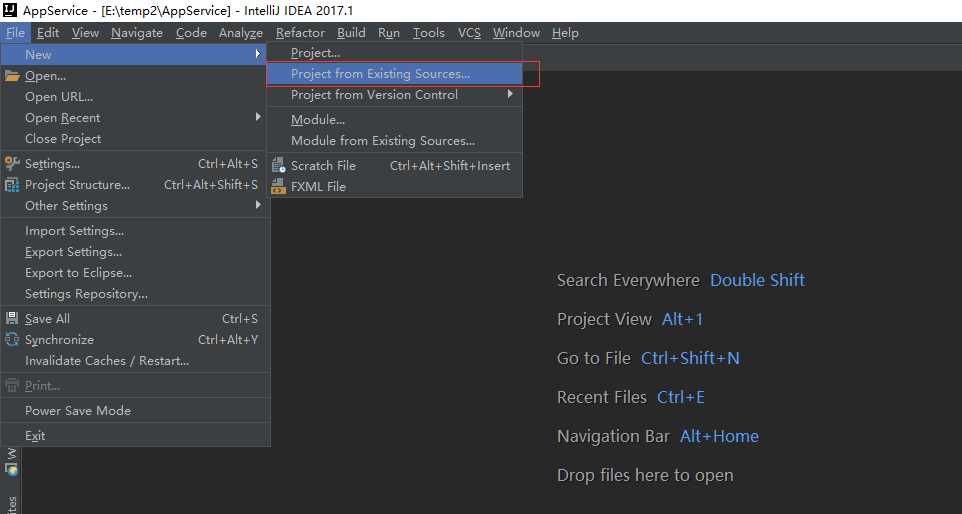Select Import Settings... entry

pos(134,231)
